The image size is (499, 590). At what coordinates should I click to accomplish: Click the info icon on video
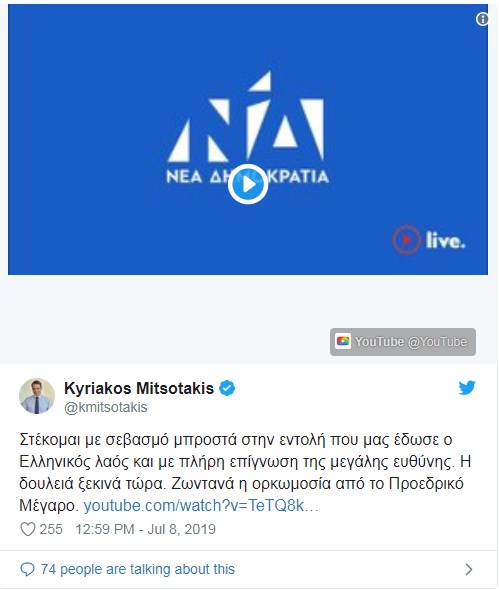482,19
